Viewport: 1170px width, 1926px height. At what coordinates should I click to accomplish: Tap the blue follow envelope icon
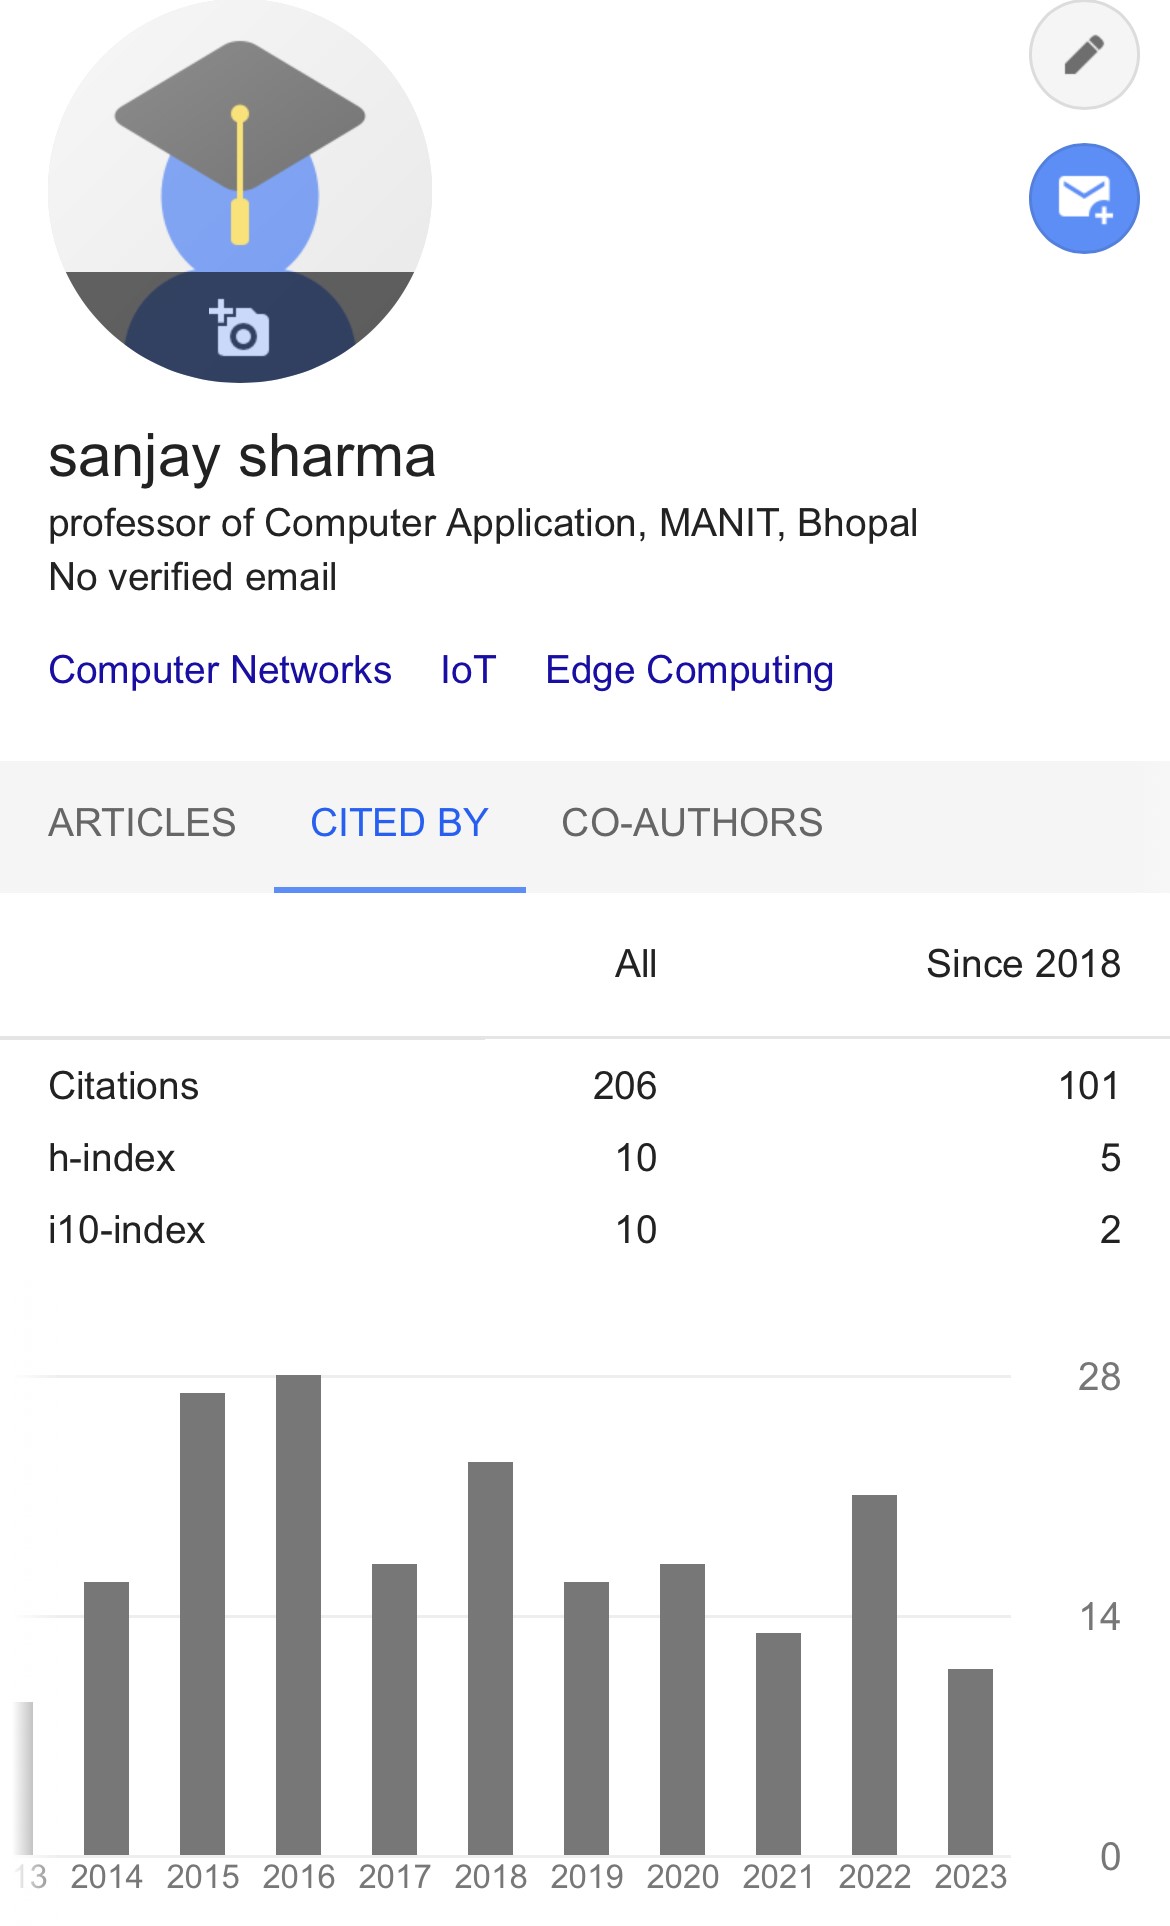click(1084, 198)
